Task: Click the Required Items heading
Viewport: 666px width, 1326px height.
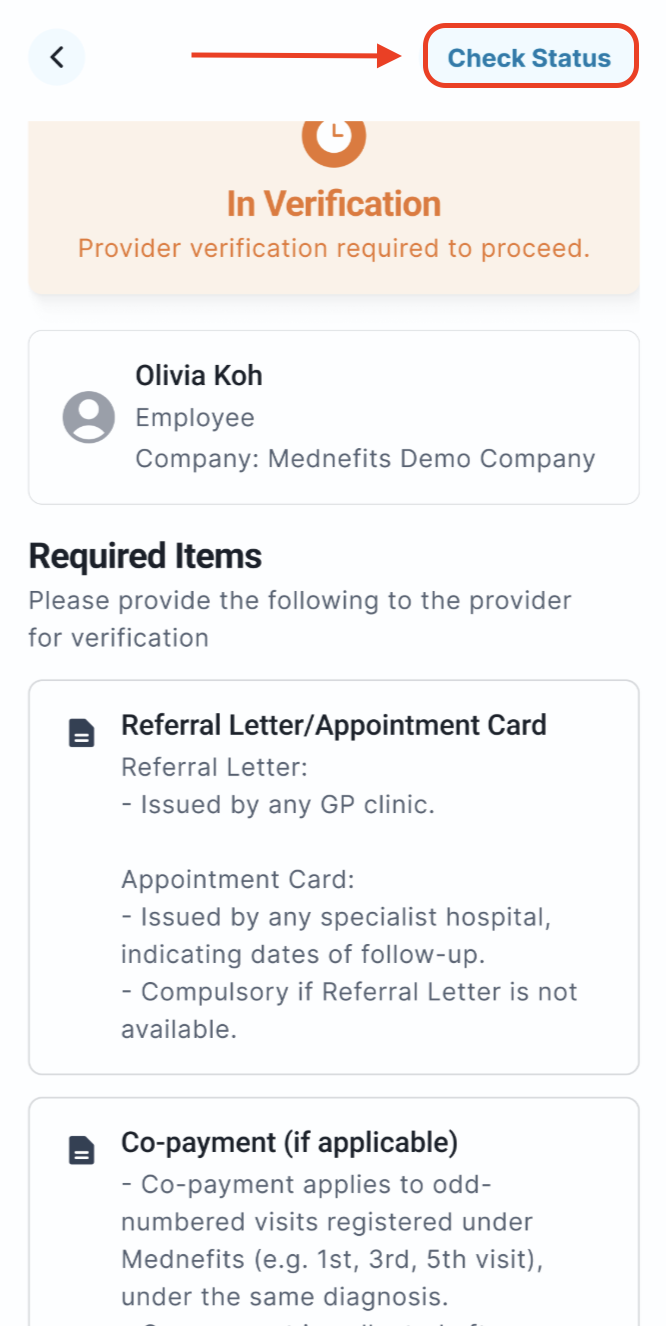Action: click(x=145, y=556)
